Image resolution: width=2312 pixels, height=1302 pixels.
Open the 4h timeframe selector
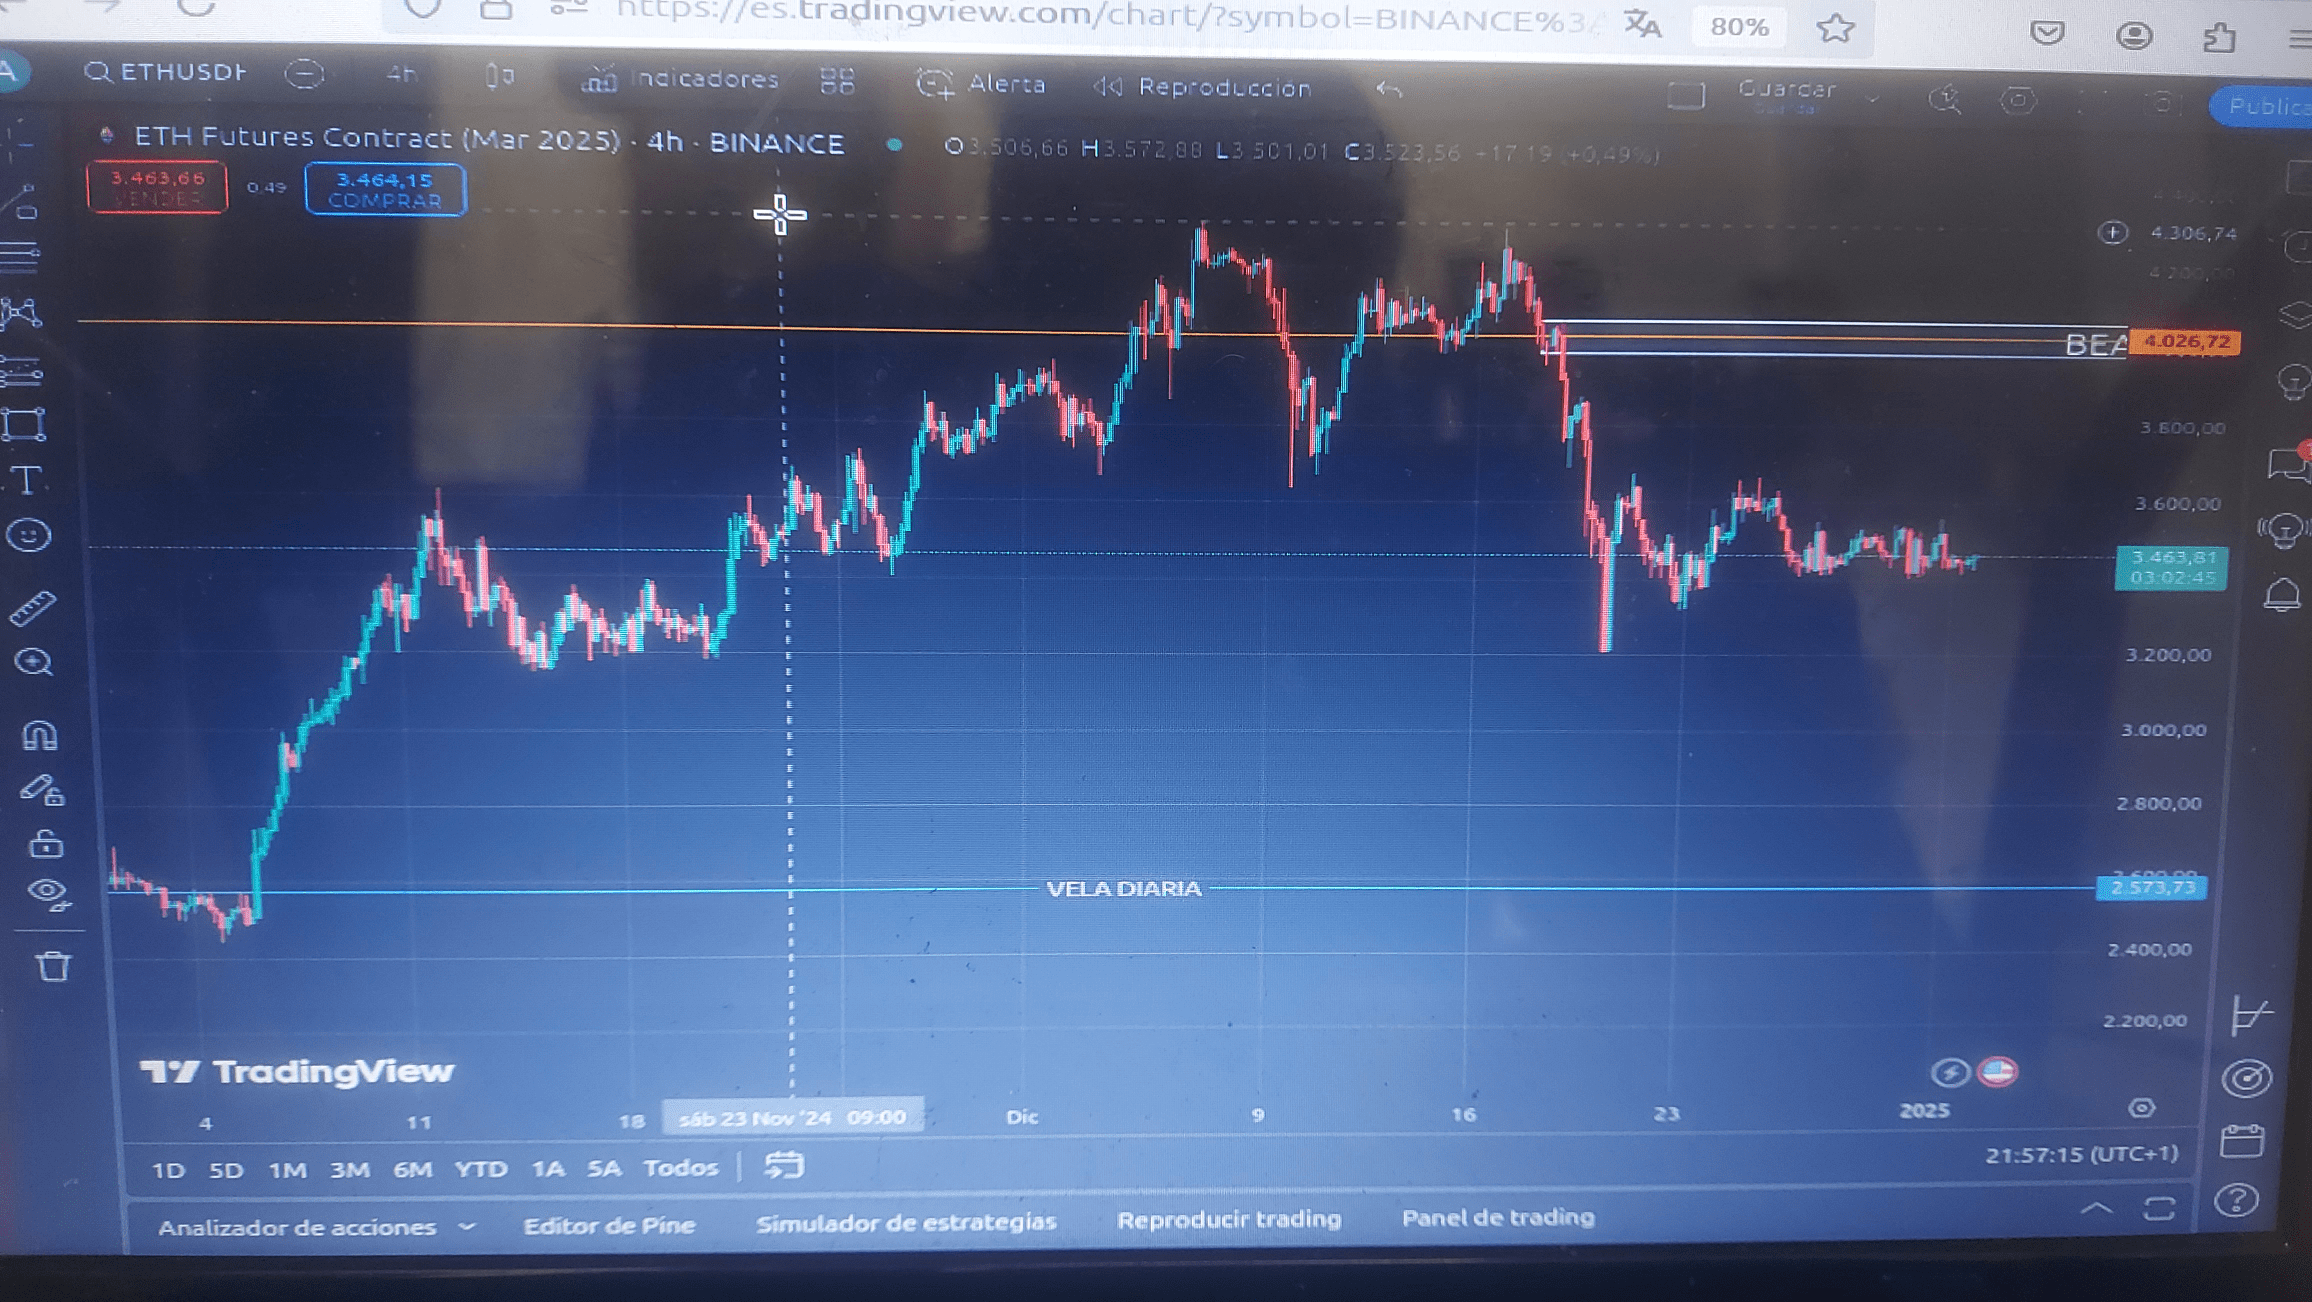[401, 74]
